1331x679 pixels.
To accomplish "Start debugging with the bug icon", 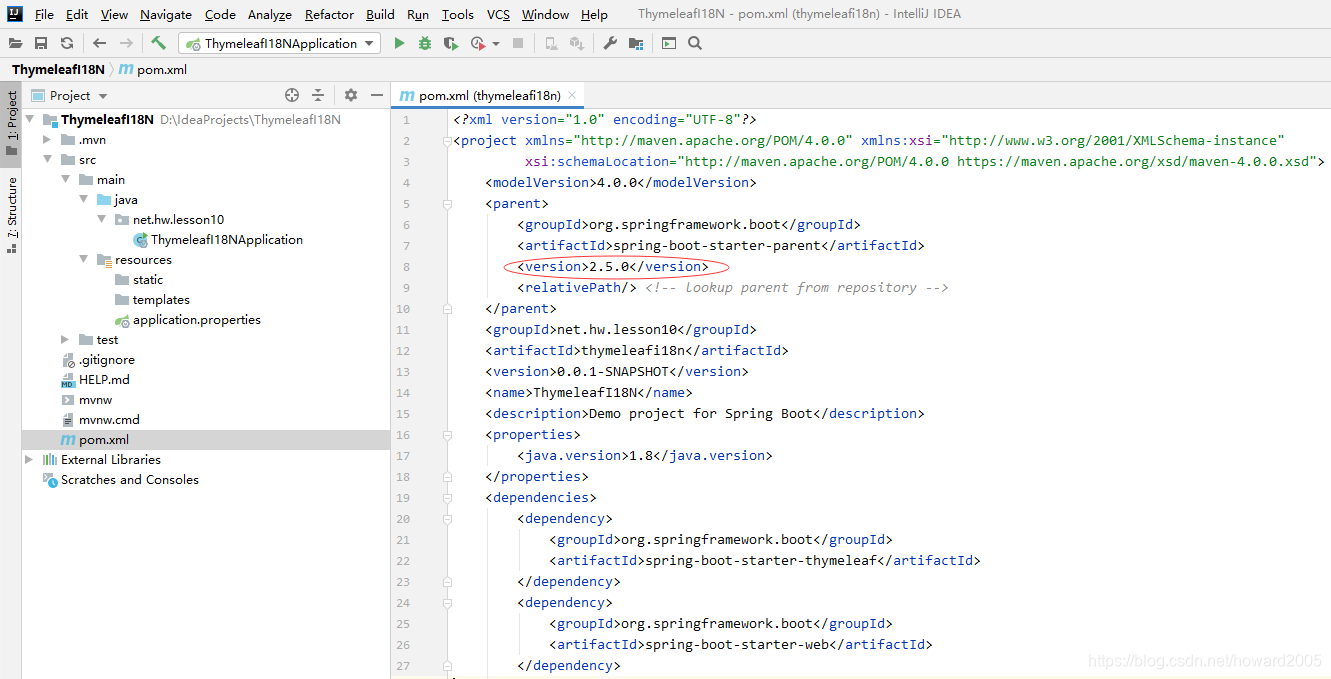I will pyautogui.click(x=425, y=43).
